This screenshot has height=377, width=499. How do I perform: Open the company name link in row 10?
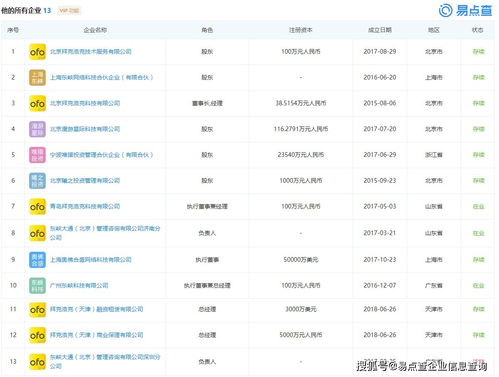[x=79, y=285]
